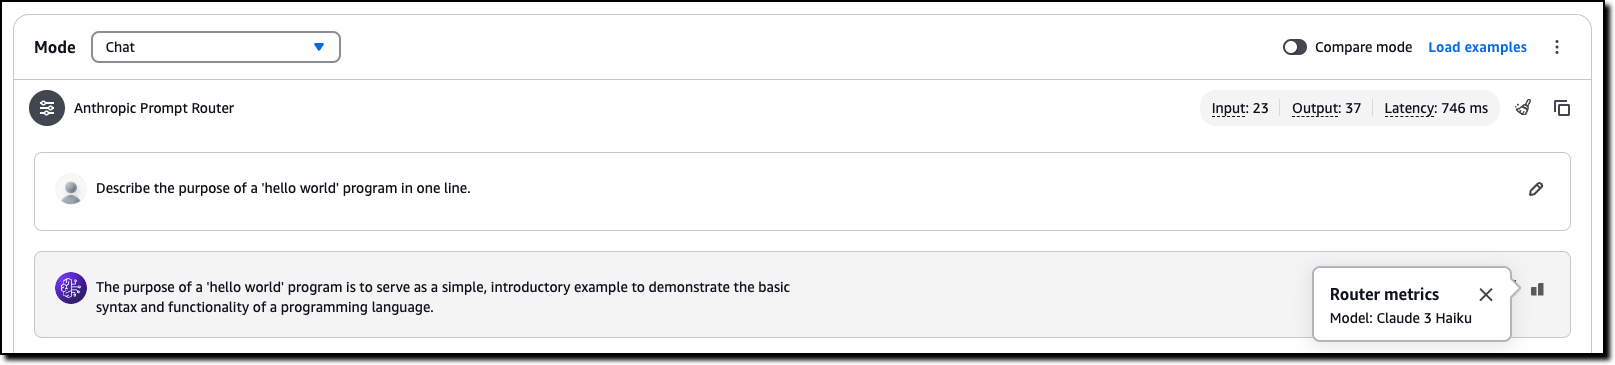Click the Compare mode label
The height and width of the screenshot is (365, 1615).
(1363, 47)
